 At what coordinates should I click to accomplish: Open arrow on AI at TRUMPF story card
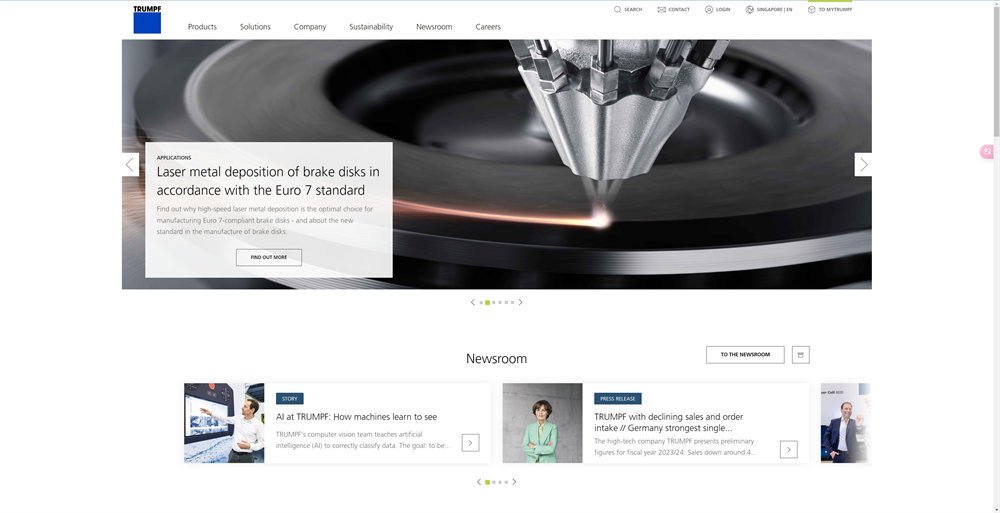click(470, 443)
